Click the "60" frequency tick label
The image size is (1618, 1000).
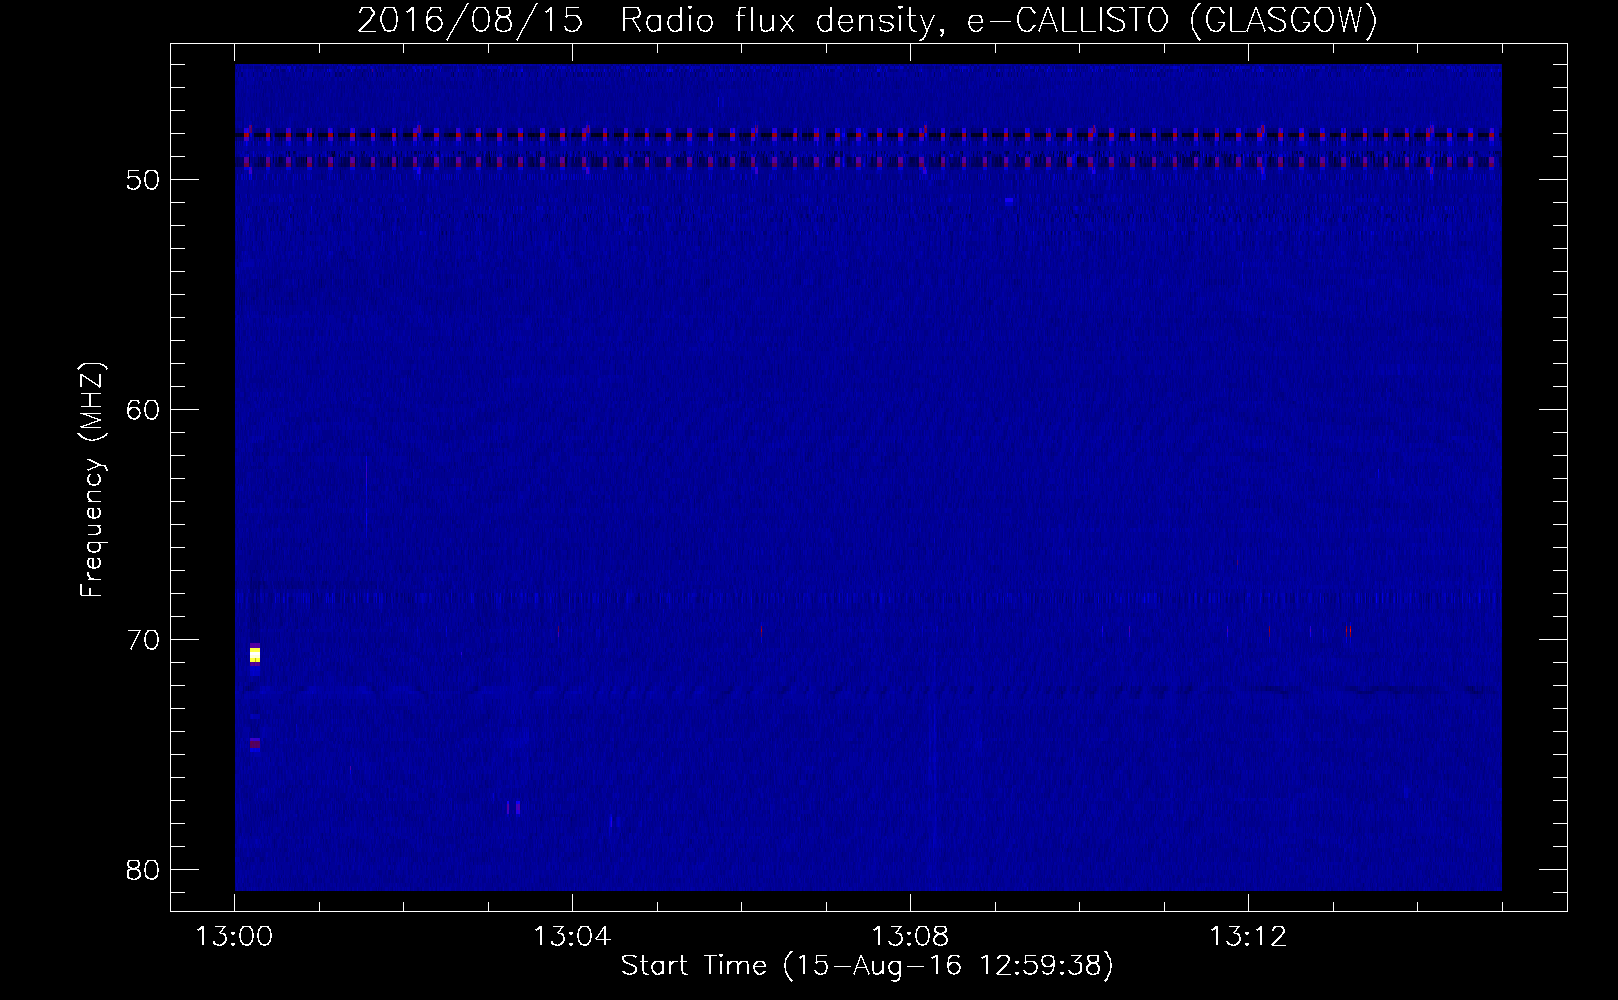(x=143, y=410)
